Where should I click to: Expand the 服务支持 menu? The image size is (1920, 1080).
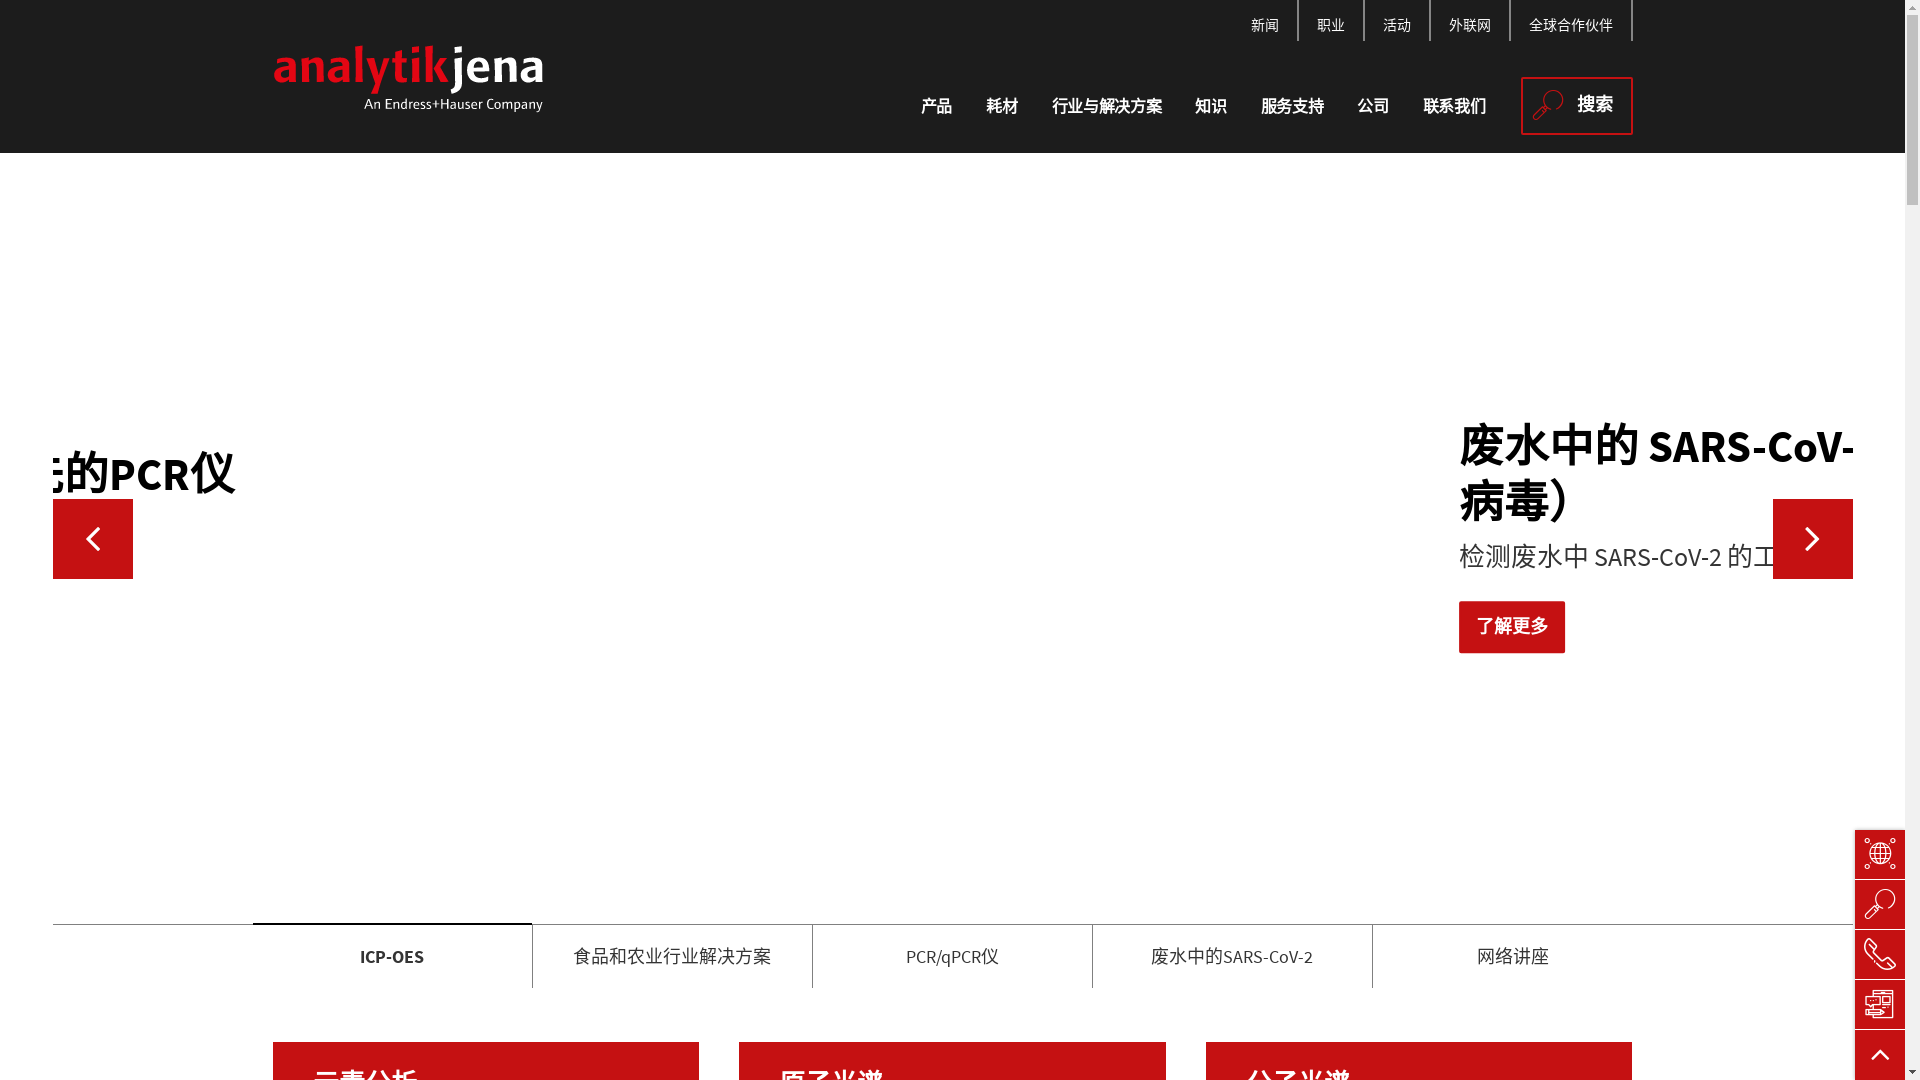[x=1291, y=106]
